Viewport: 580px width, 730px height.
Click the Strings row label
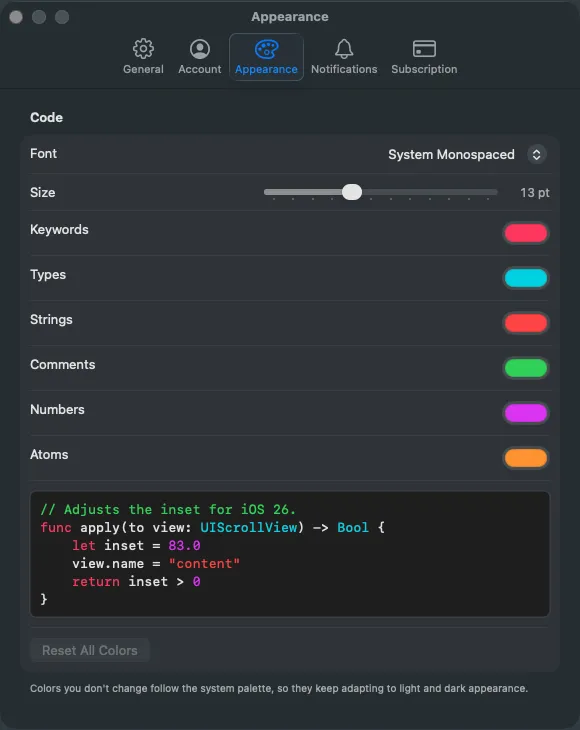pos(51,319)
